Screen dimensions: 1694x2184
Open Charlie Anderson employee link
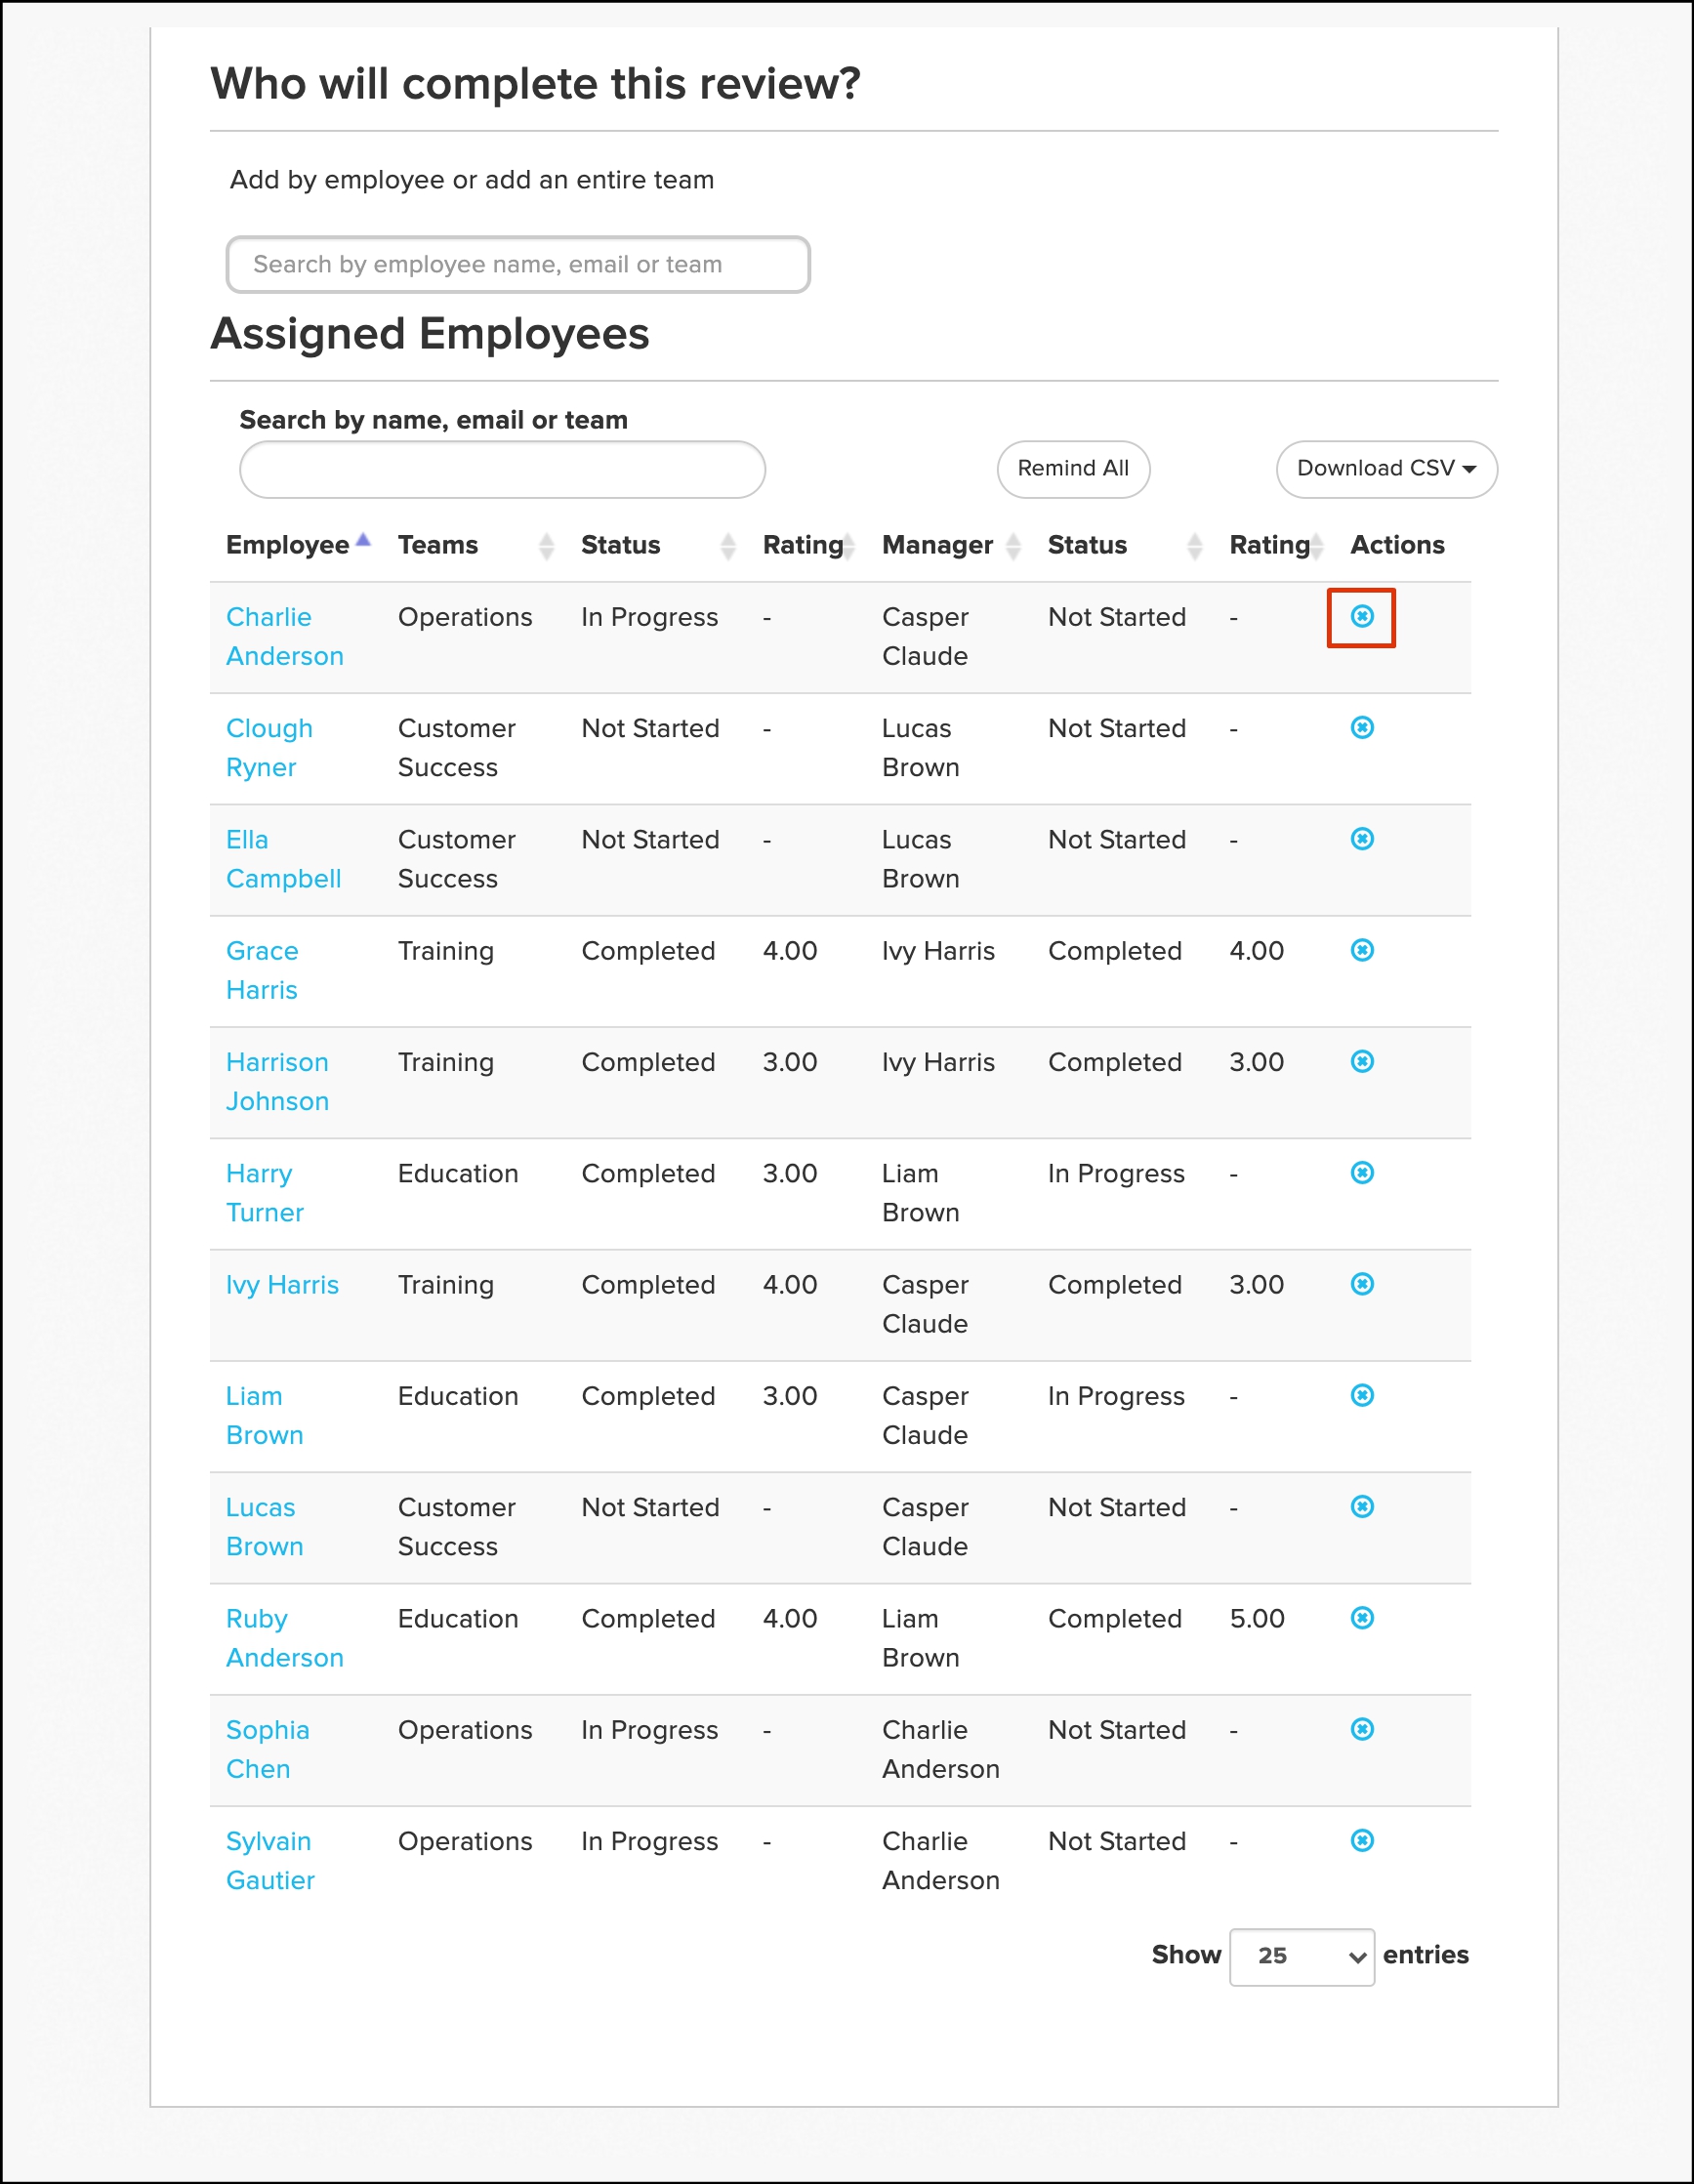click(285, 636)
